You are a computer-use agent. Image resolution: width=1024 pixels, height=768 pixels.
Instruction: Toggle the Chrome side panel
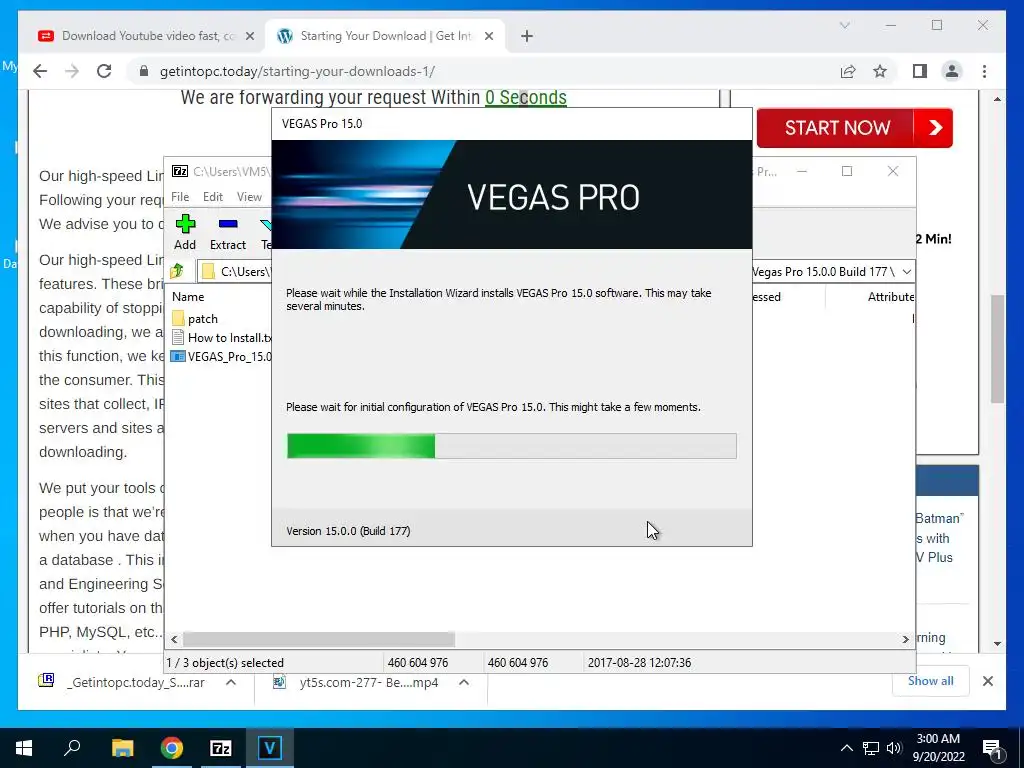click(x=920, y=71)
